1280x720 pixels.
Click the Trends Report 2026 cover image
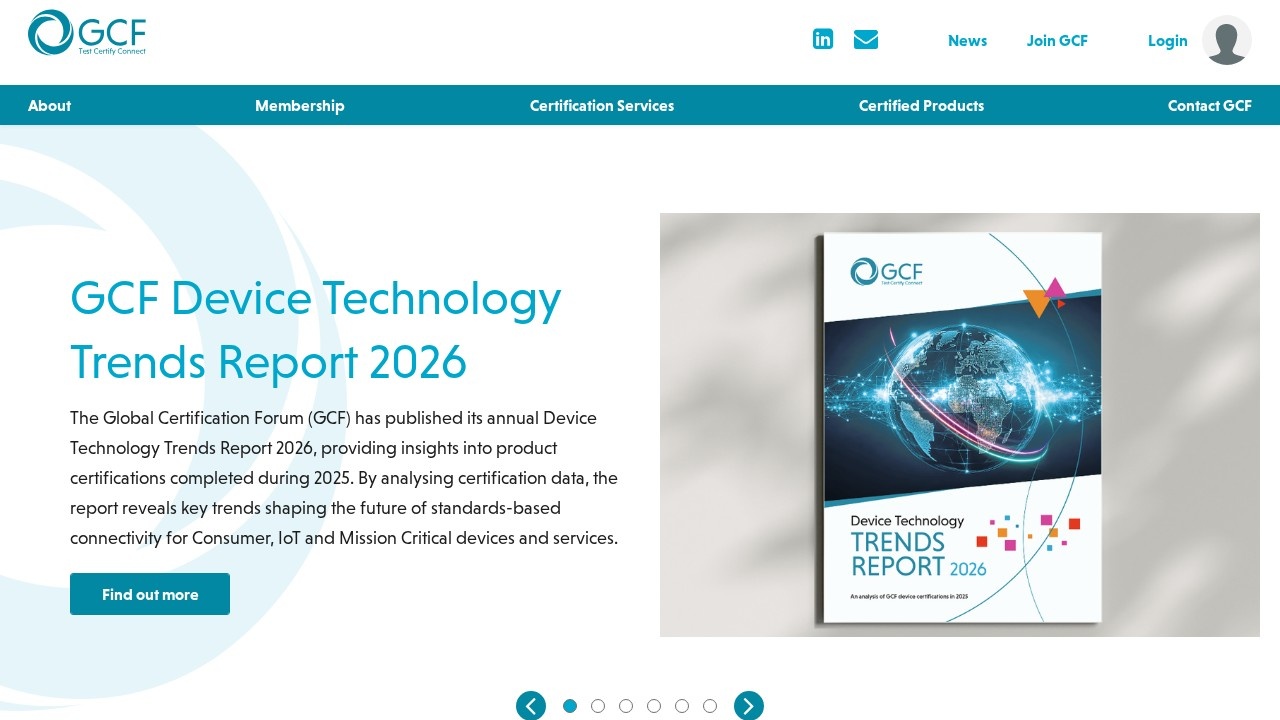coord(960,425)
